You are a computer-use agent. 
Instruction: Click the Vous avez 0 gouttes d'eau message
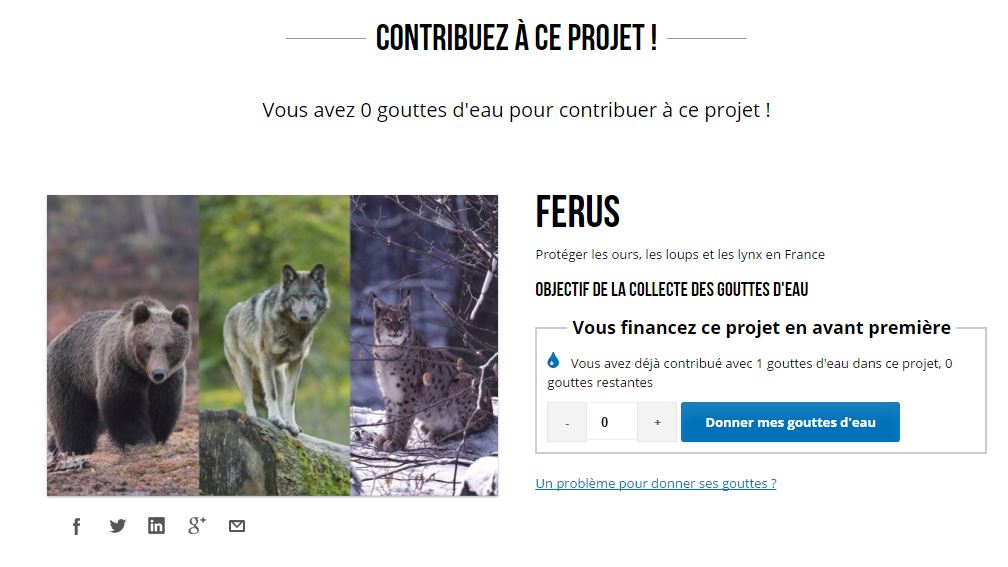(x=516, y=111)
